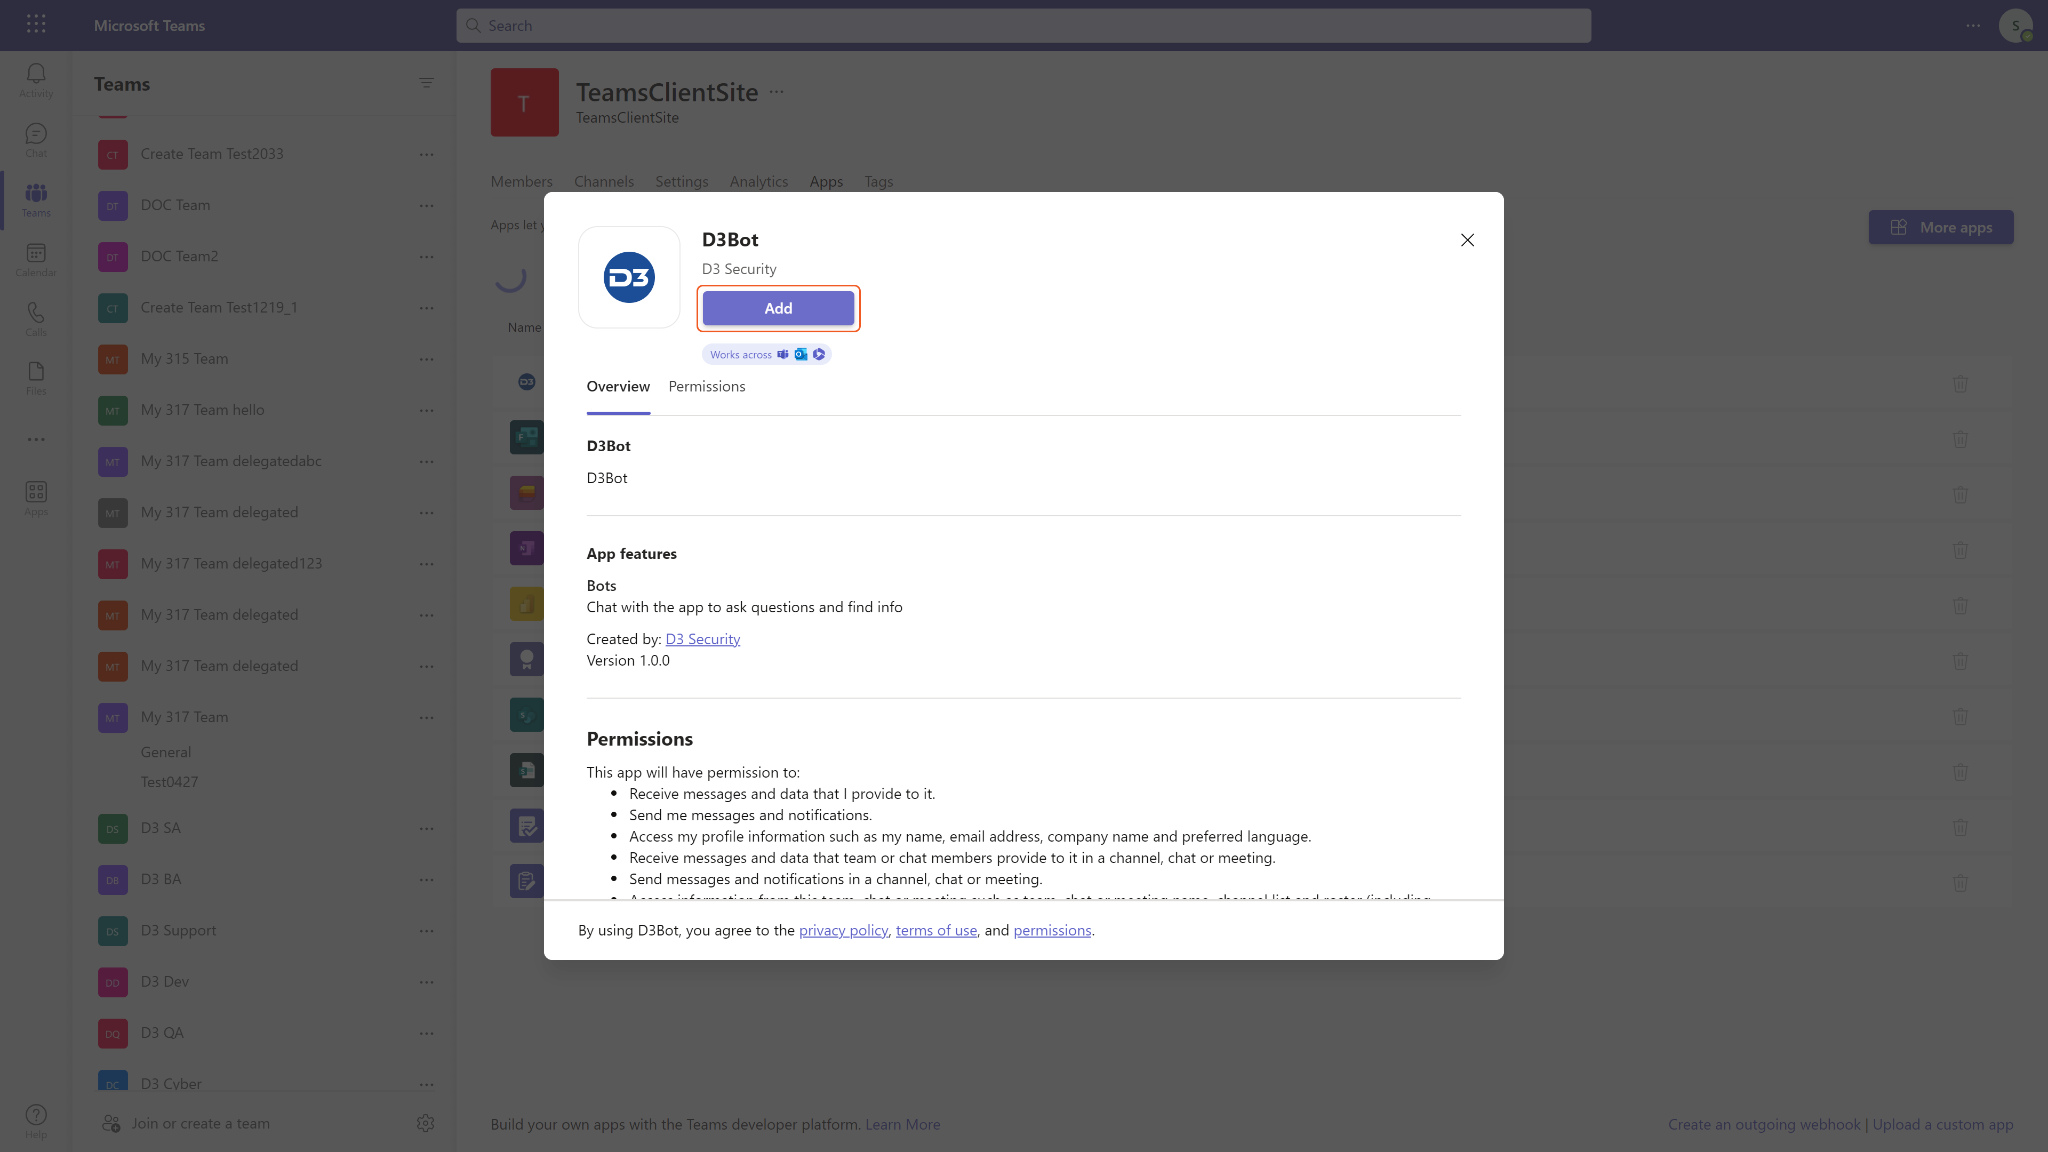Image resolution: width=2048 pixels, height=1152 pixels.
Task: Click the app launcher waffle icon
Action: coord(36,24)
